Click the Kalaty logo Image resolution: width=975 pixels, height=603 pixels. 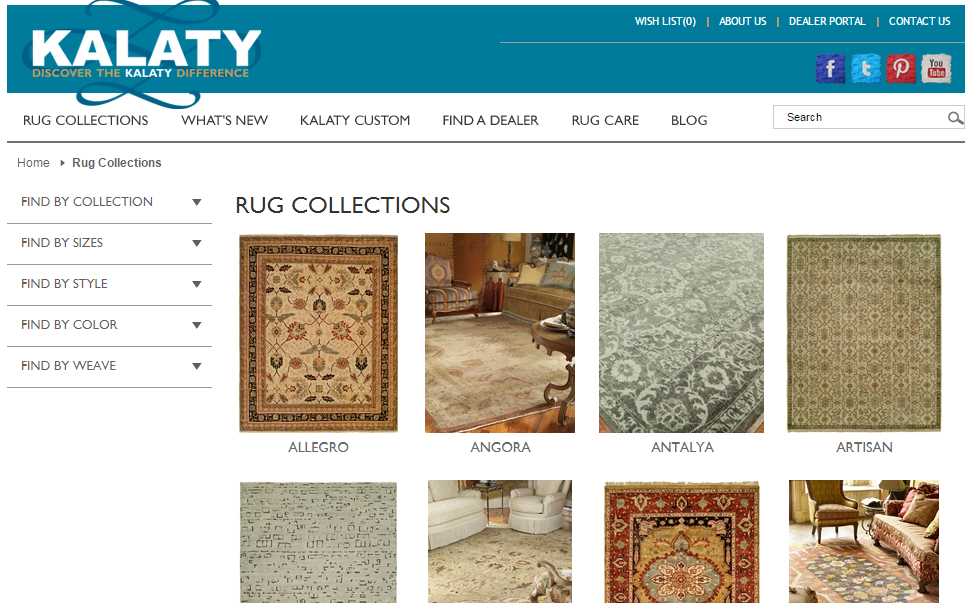pyautogui.click(x=145, y=55)
